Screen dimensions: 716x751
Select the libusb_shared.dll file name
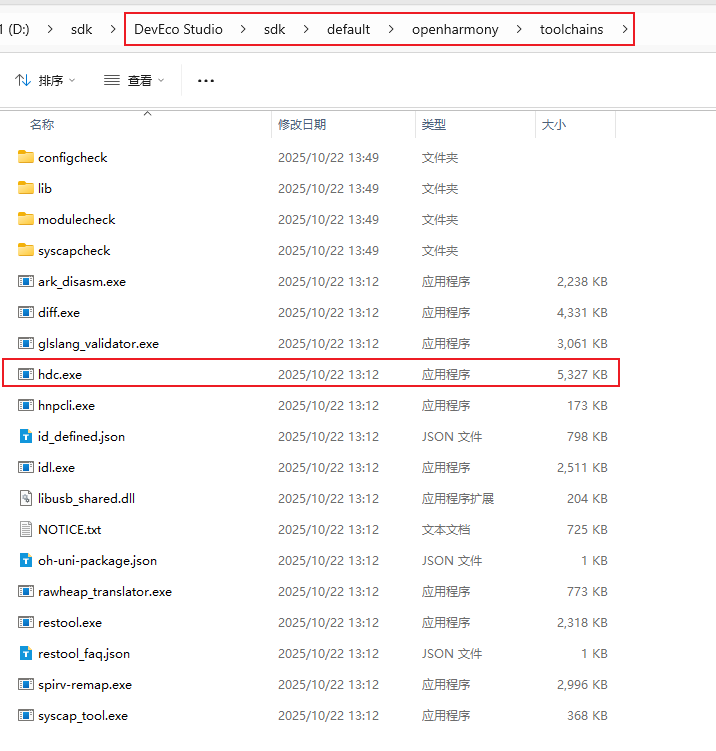[x=86, y=499]
